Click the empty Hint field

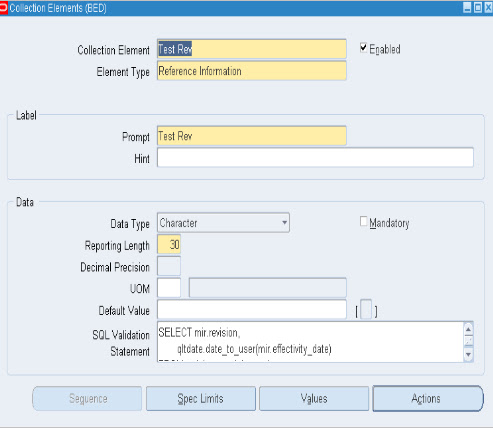point(315,157)
